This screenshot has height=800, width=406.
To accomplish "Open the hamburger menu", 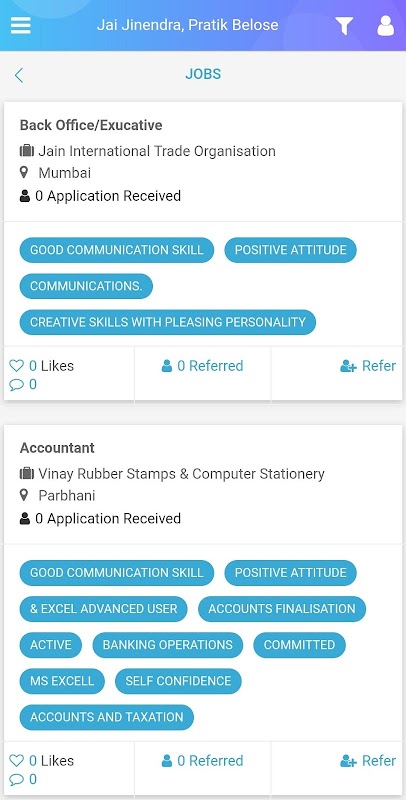I will coord(20,25).
